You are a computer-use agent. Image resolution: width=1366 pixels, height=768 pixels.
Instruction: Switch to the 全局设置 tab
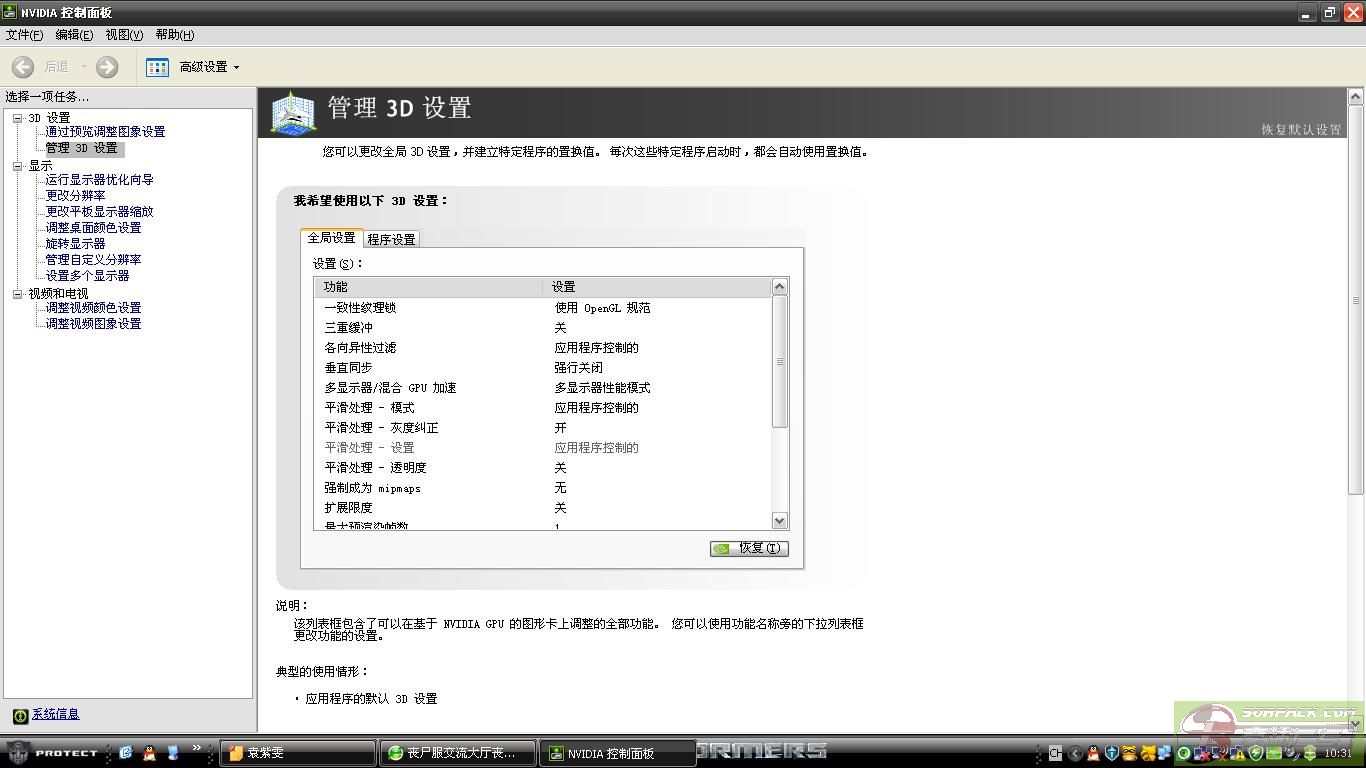(x=331, y=238)
